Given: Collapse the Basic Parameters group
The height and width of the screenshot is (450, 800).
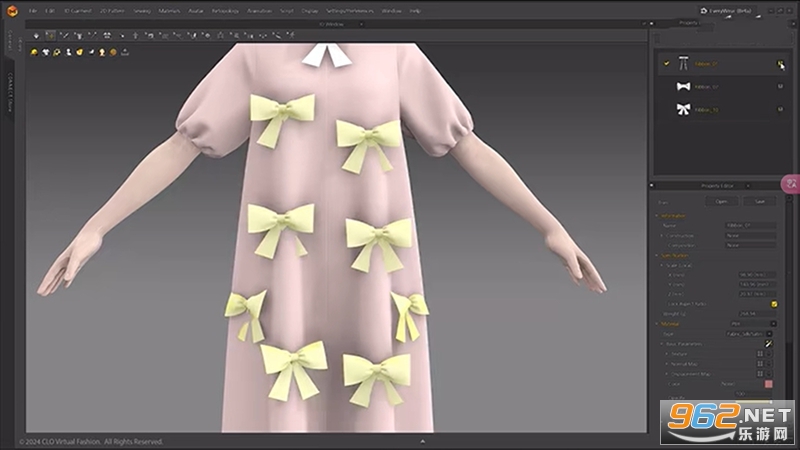Looking at the screenshot, I should [x=662, y=344].
